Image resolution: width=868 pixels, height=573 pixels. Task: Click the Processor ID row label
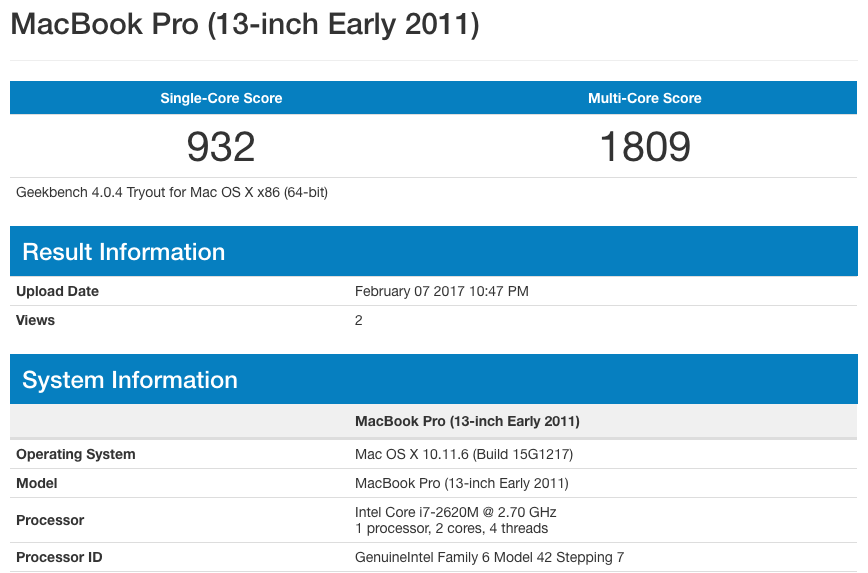(59, 557)
